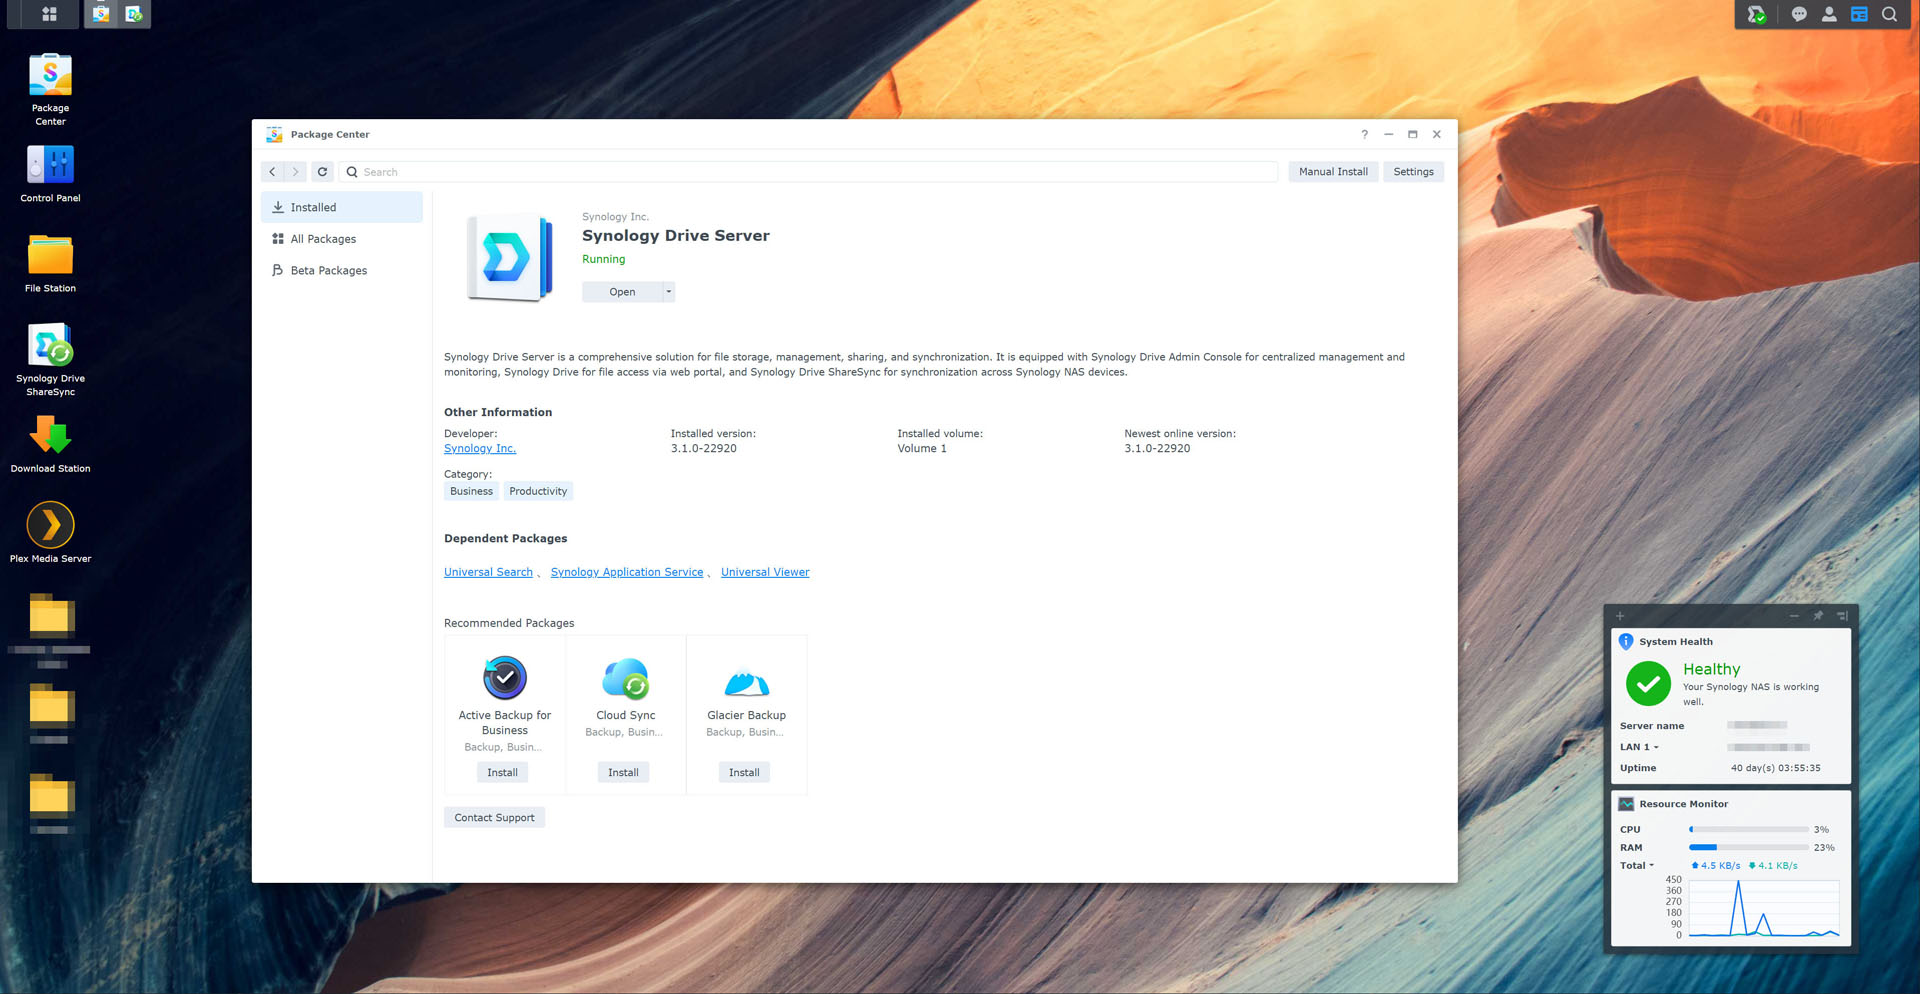Click the Open button for Drive Server

pos(622,292)
